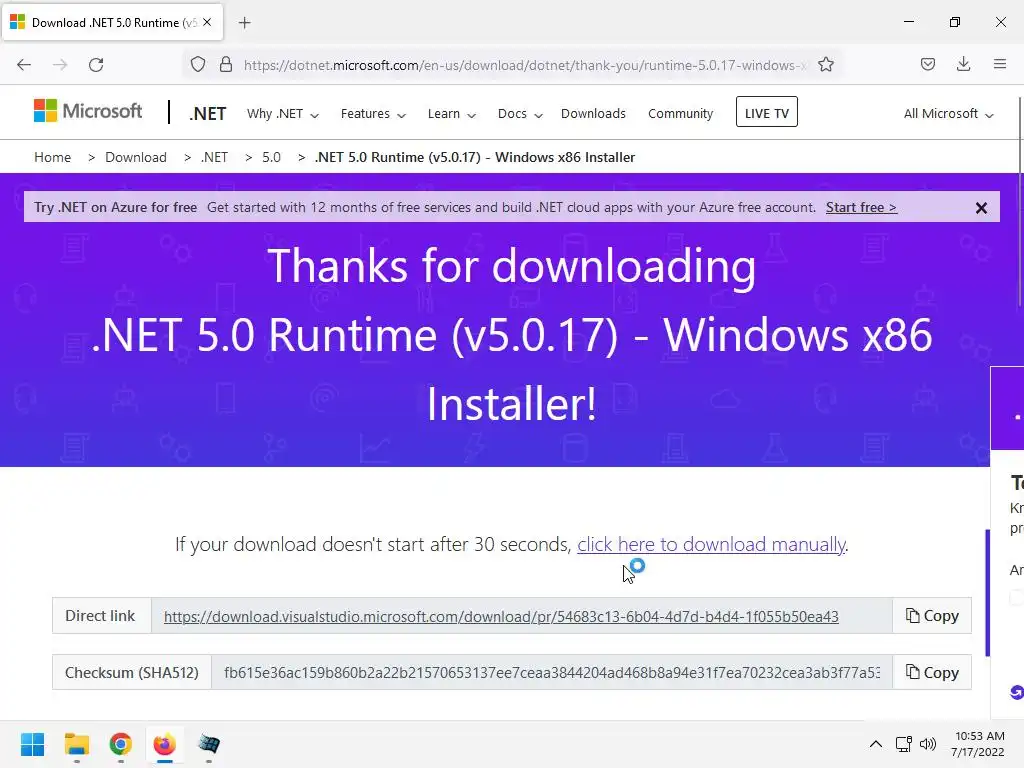Click the page vertical scrollbar

coord(1020,201)
